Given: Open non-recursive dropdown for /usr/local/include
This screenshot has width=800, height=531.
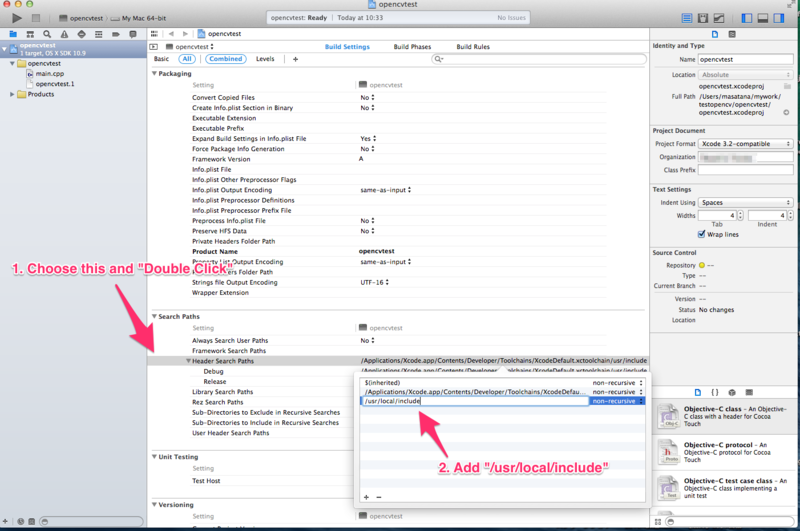Looking at the screenshot, I should coord(617,401).
